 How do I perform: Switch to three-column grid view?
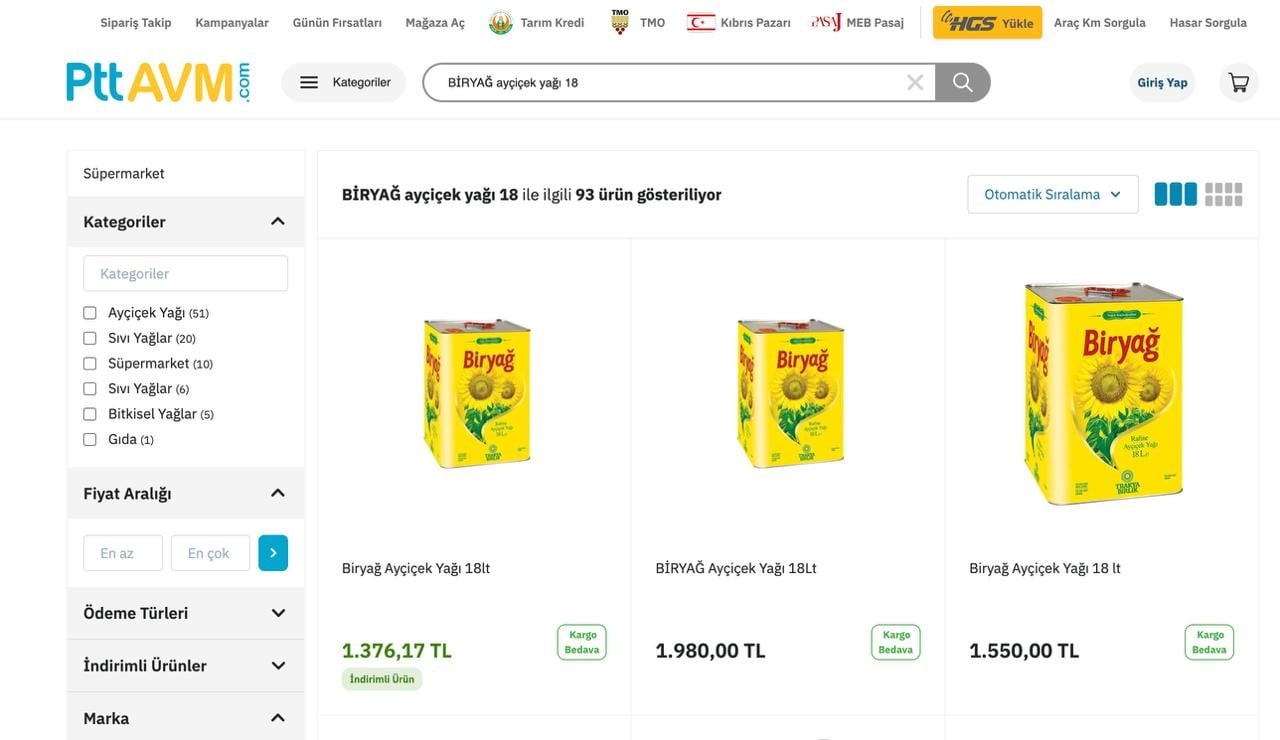coord(1175,194)
